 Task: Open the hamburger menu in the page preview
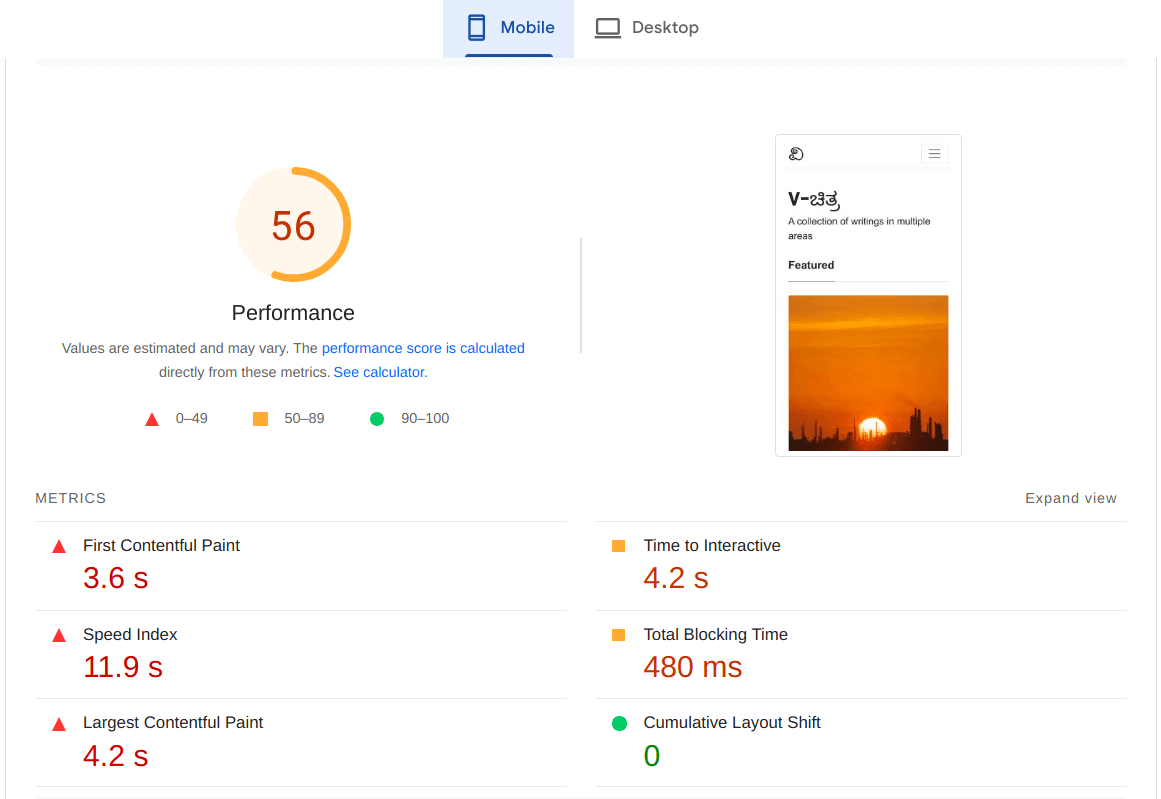pos(934,153)
